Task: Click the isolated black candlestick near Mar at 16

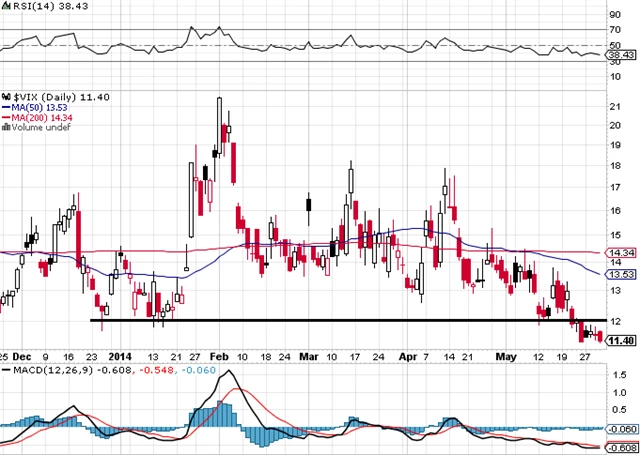Action: pyautogui.click(x=309, y=208)
